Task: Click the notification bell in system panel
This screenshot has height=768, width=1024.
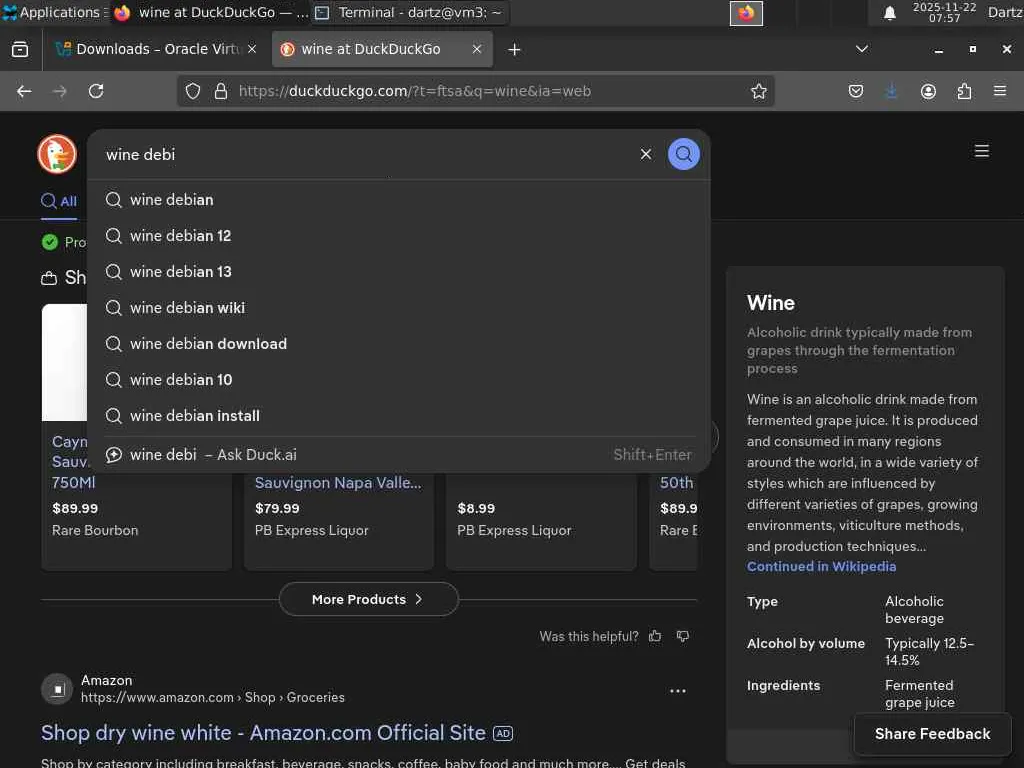Action: click(889, 13)
